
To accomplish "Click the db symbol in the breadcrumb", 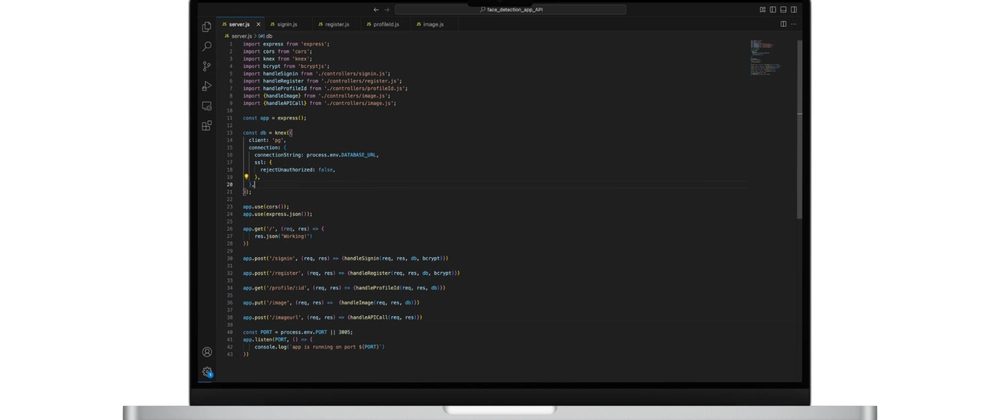I will point(266,36).
